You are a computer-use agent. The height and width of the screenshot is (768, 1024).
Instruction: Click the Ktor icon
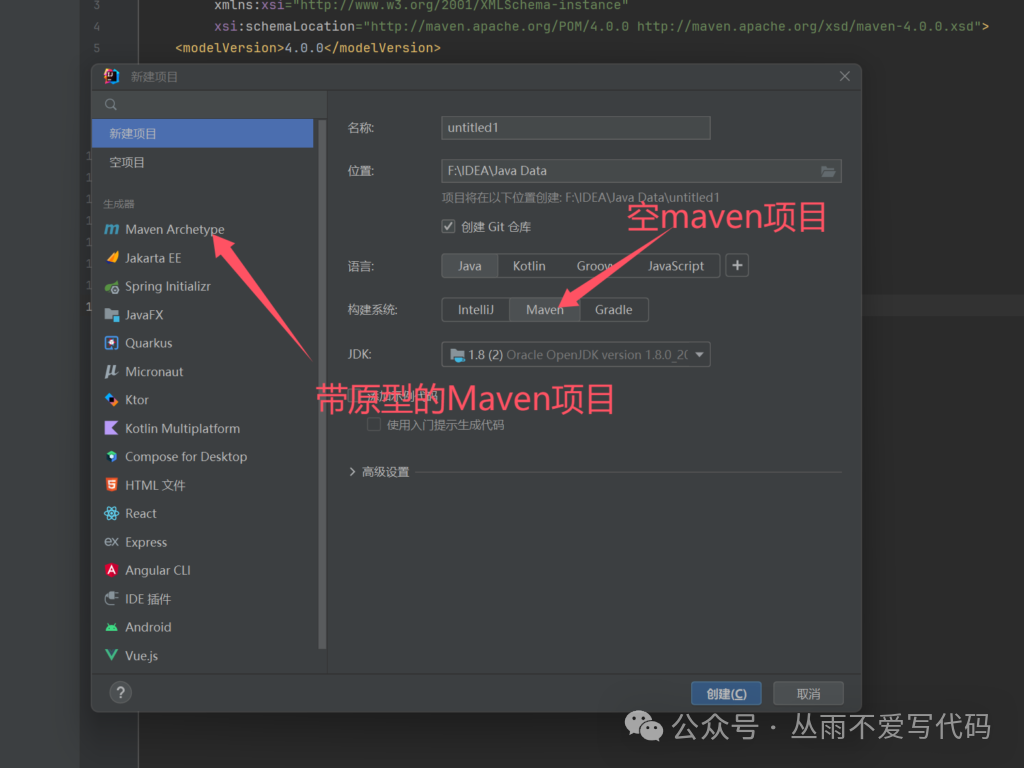click(112, 400)
